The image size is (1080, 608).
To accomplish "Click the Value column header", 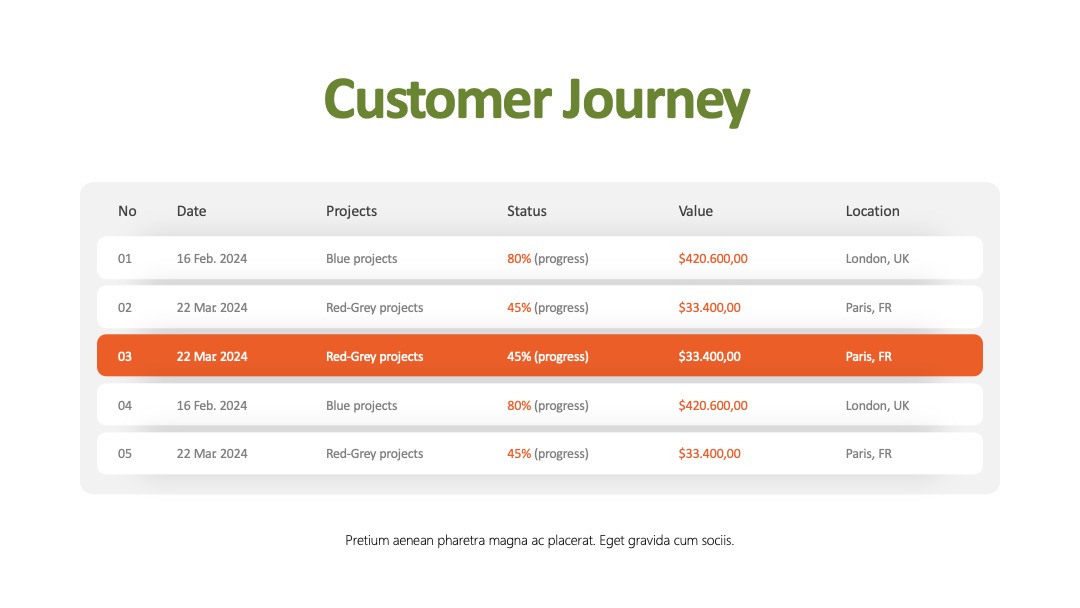I will [696, 211].
